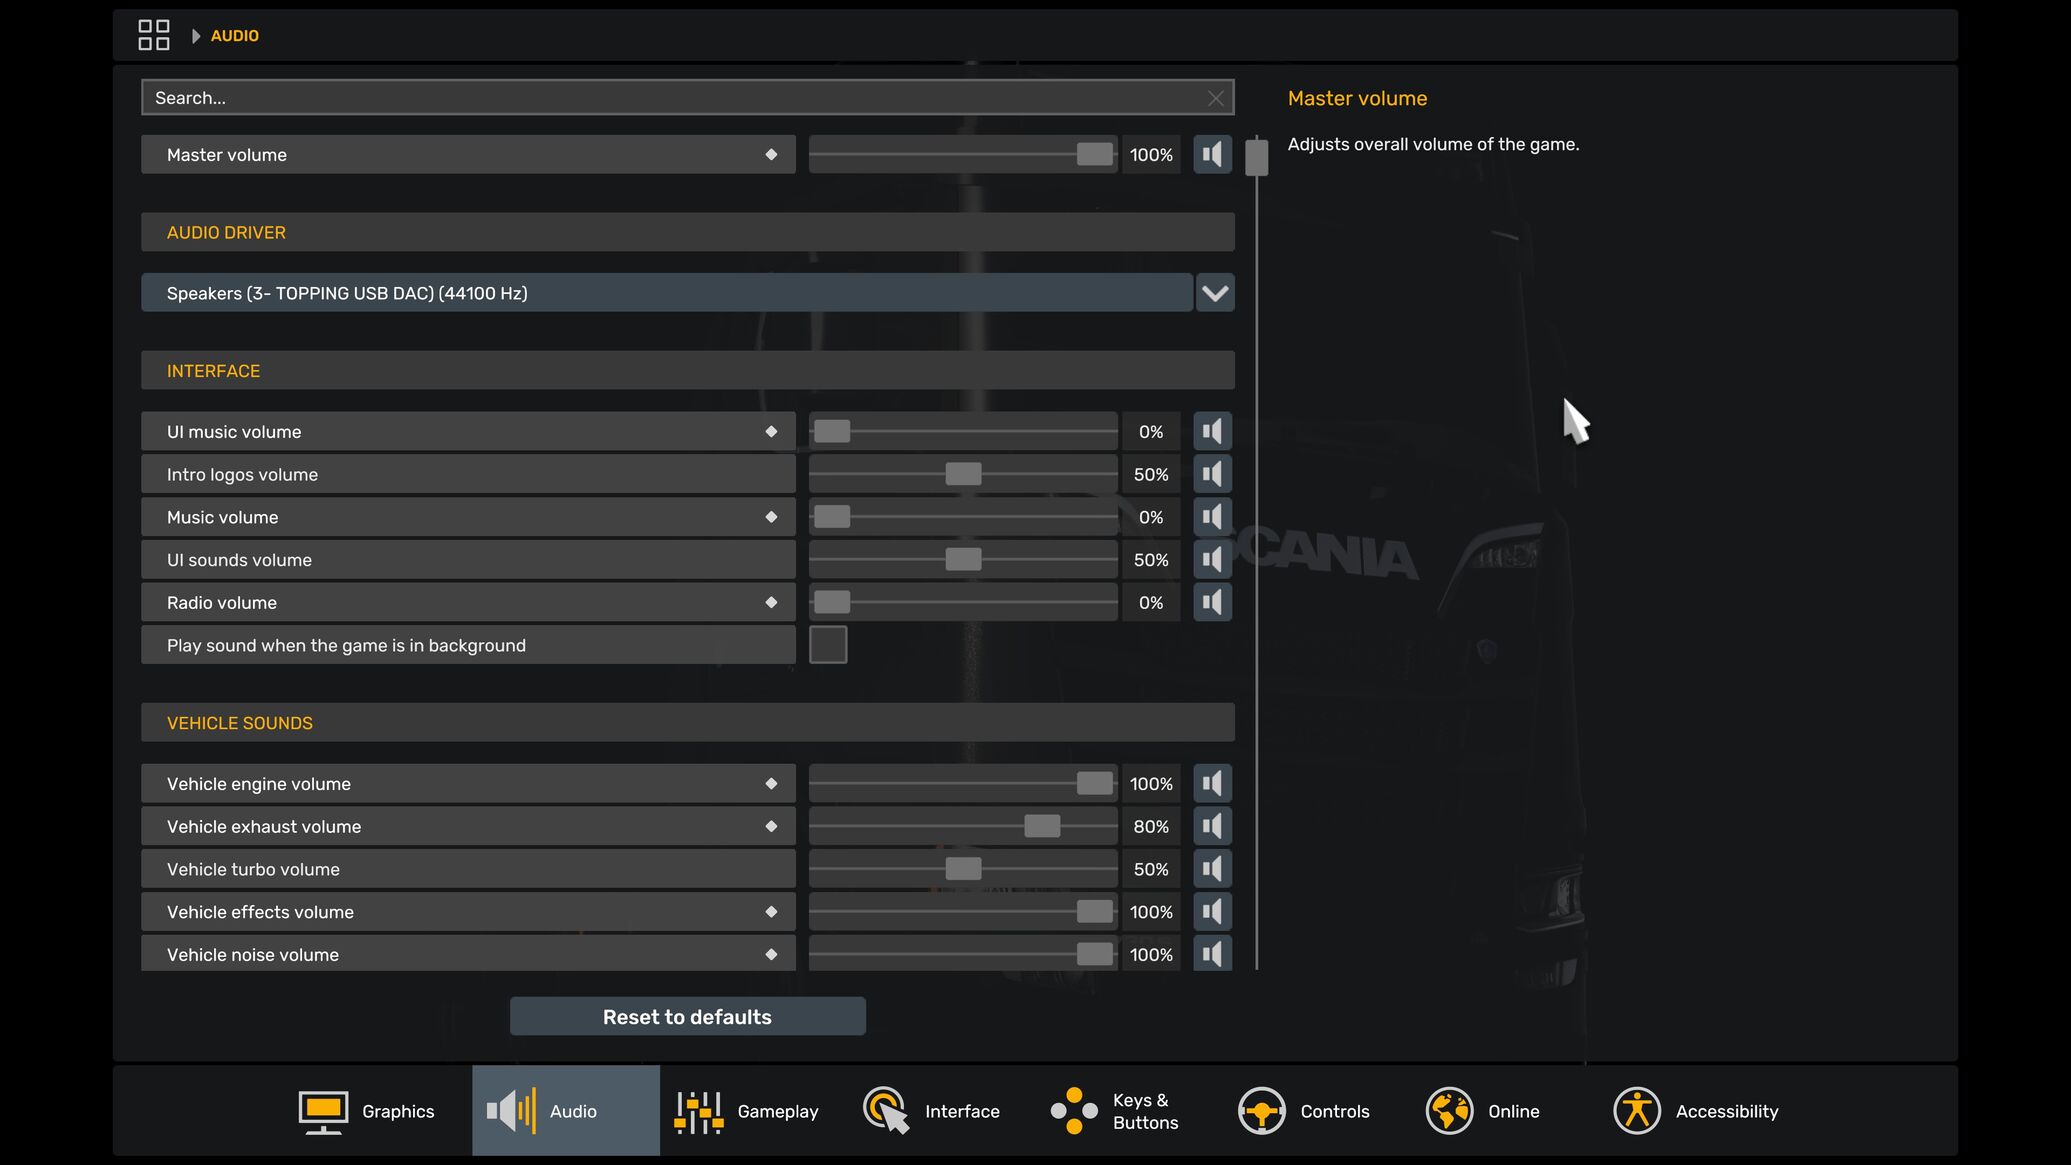Click the AUDIO breadcrumb label
This screenshot has width=2071, height=1165.
(235, 35)
